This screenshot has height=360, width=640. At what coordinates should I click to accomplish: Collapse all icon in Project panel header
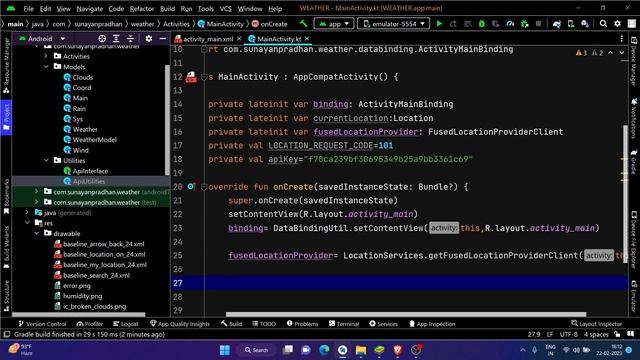click(x=131, y=38)
